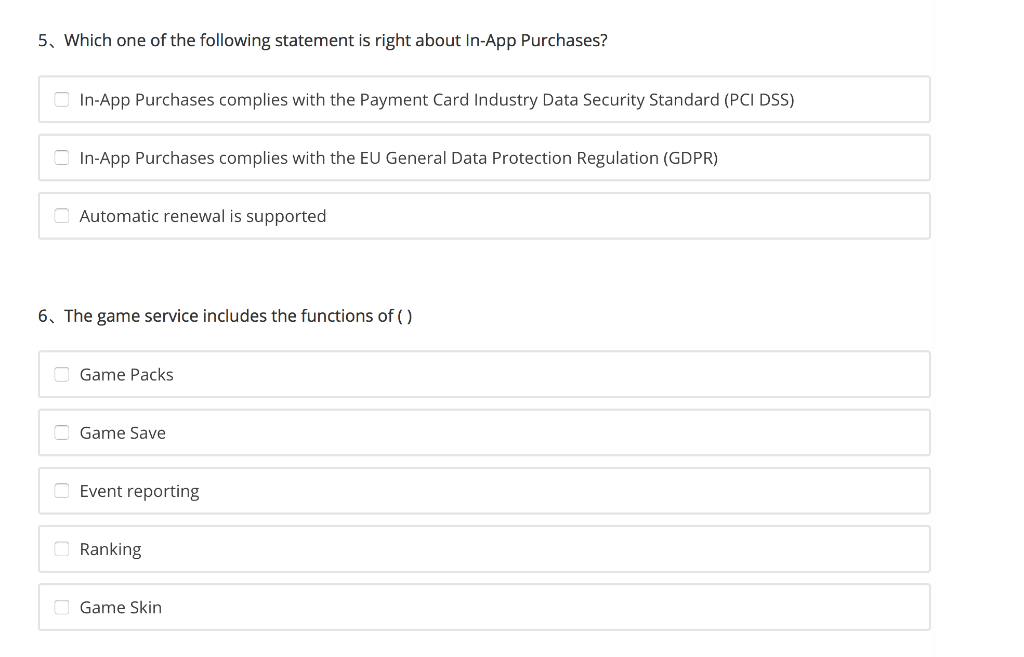Mark the Game Skin checkbox
The image size is (1024, 657).
pos(62,607)
